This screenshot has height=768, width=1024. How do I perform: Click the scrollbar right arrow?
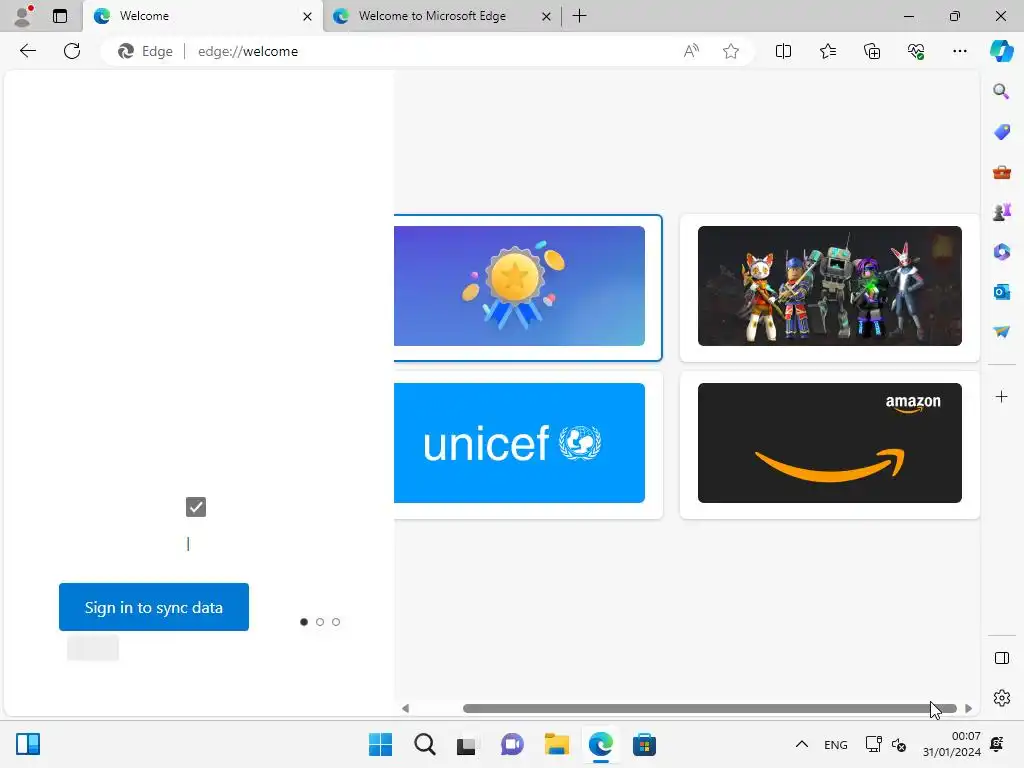[x=968, y=709]
